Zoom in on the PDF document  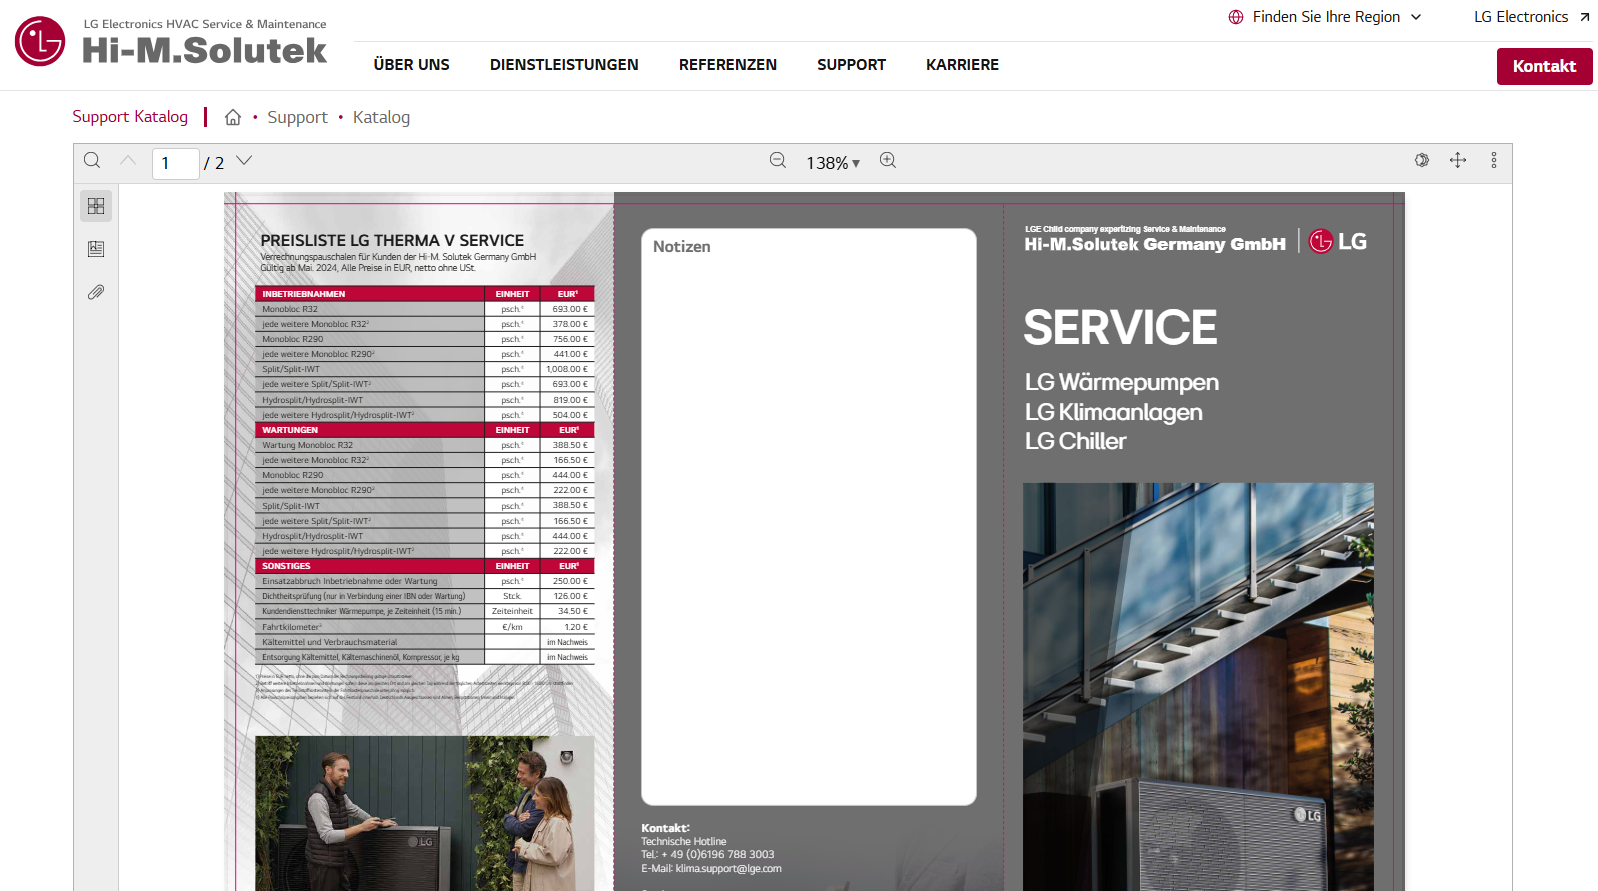[x=888, y=161]
